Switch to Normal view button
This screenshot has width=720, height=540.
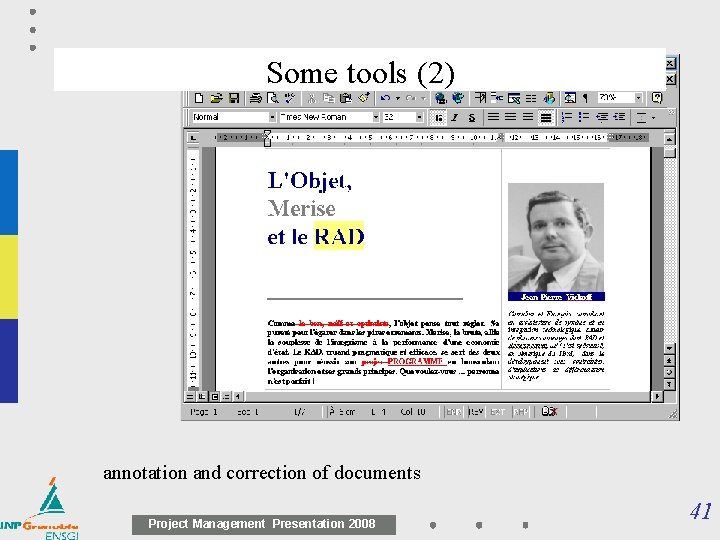click(x=190, y=396)
